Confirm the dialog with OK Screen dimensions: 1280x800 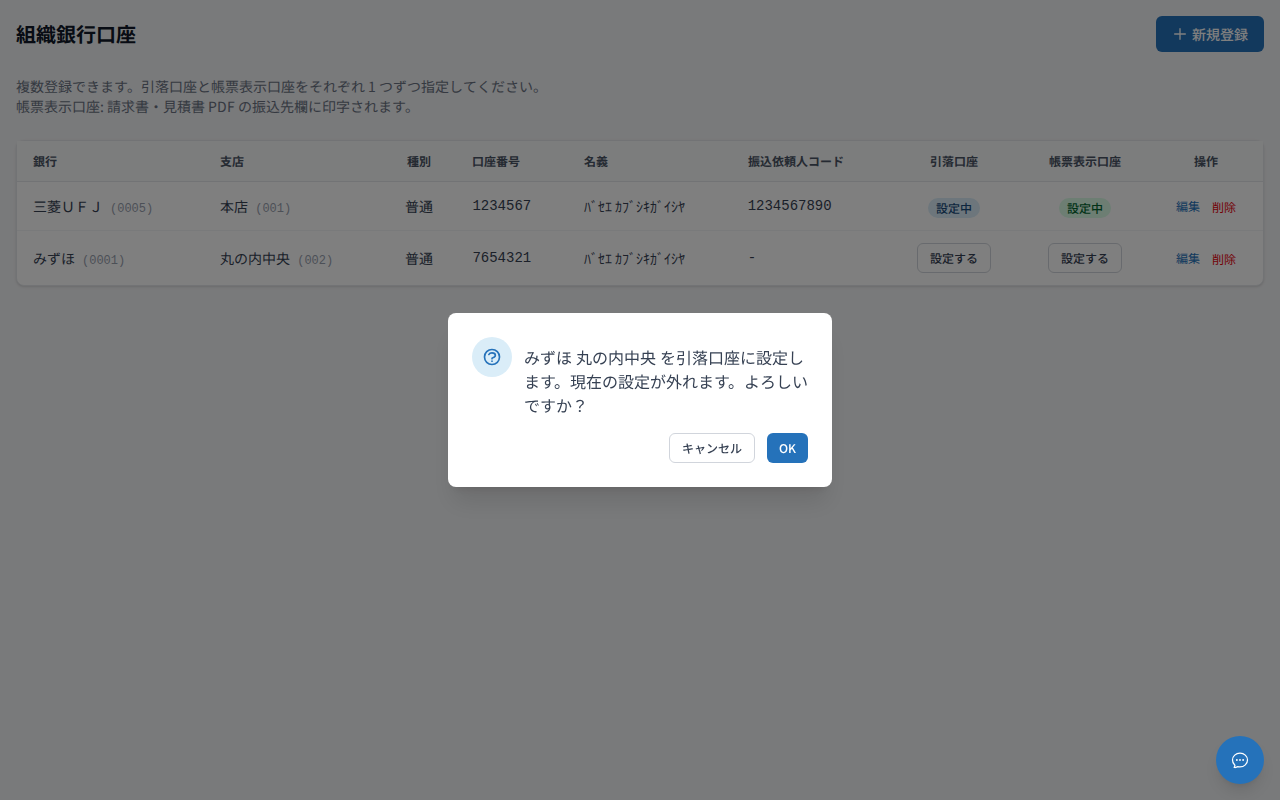tap(787, 448)
